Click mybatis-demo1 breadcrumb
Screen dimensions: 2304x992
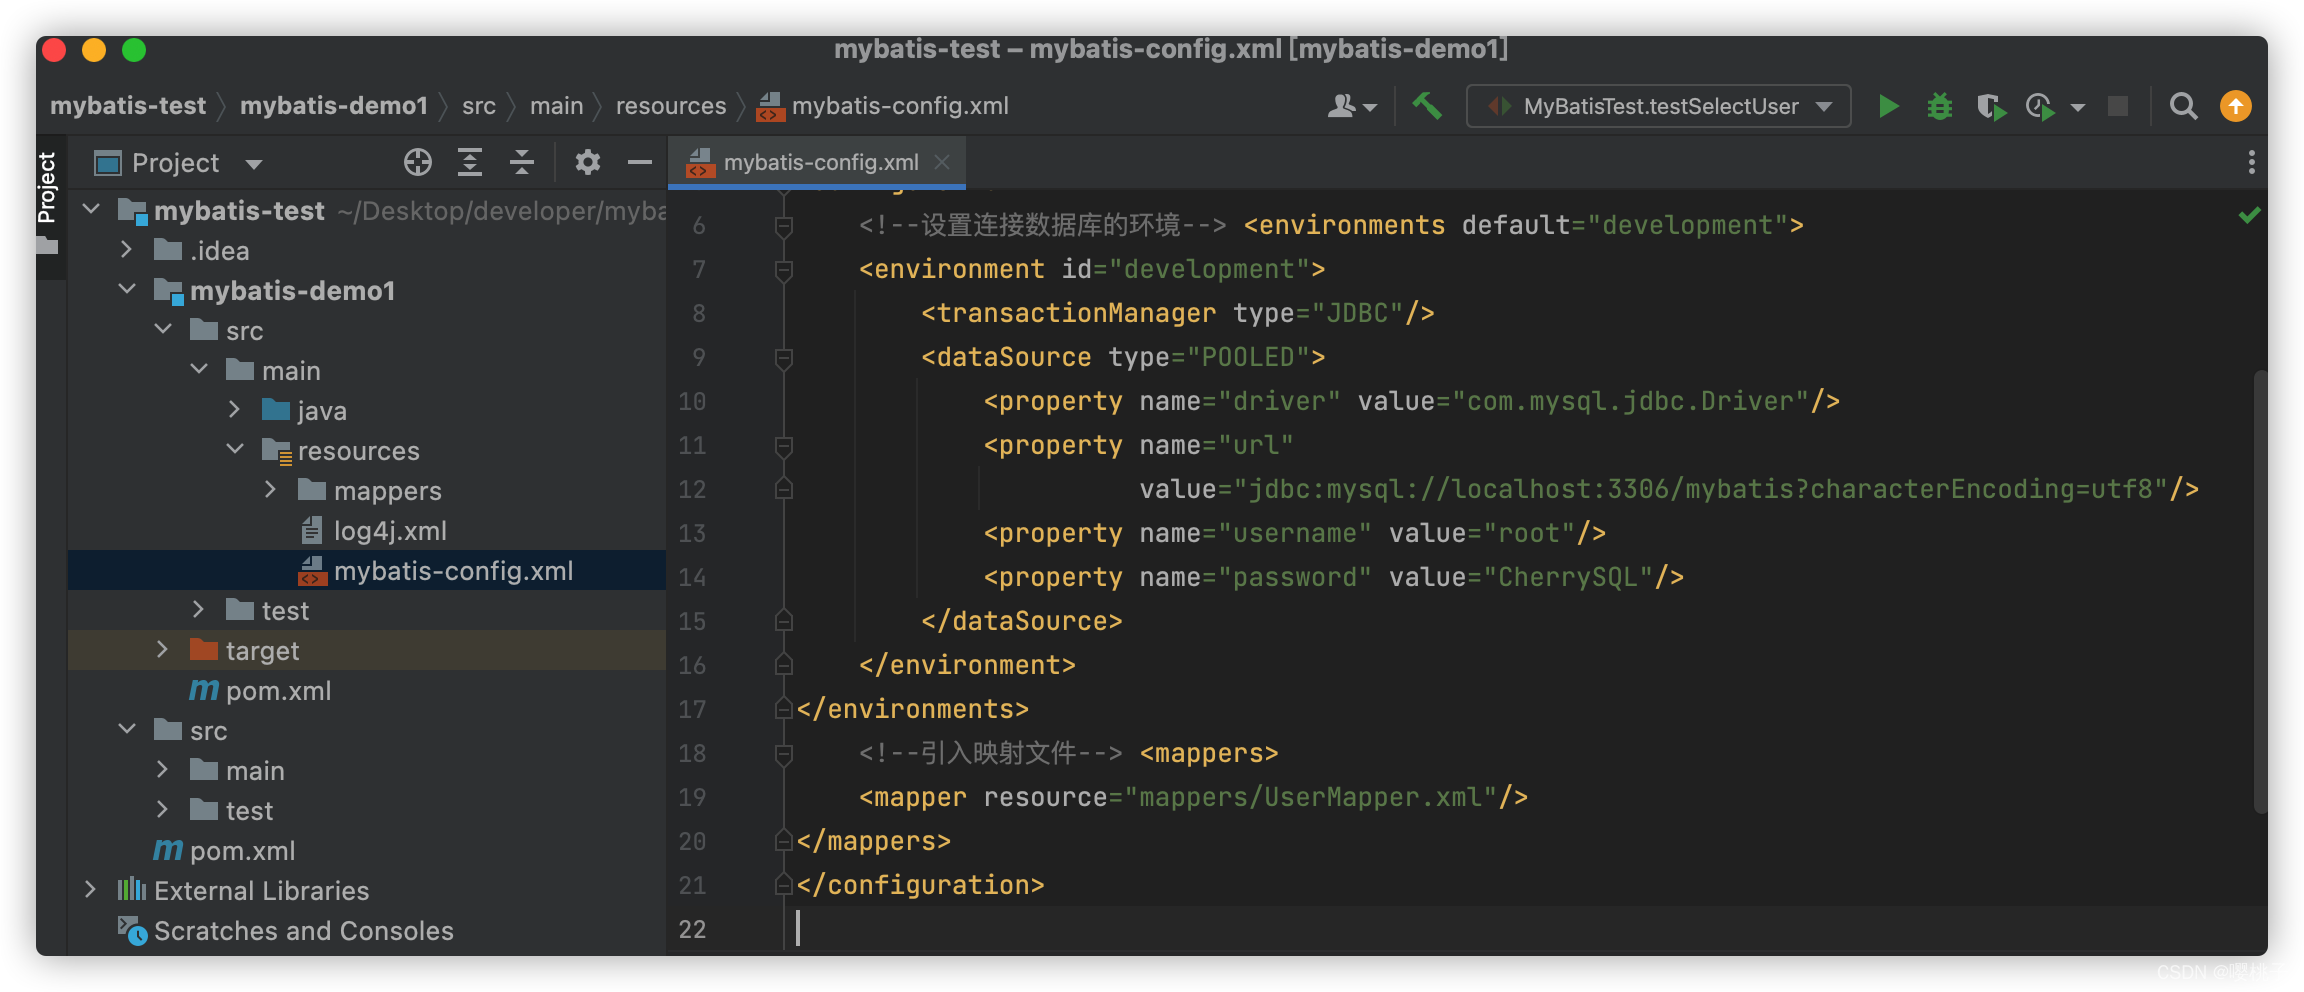click(334, 106)
